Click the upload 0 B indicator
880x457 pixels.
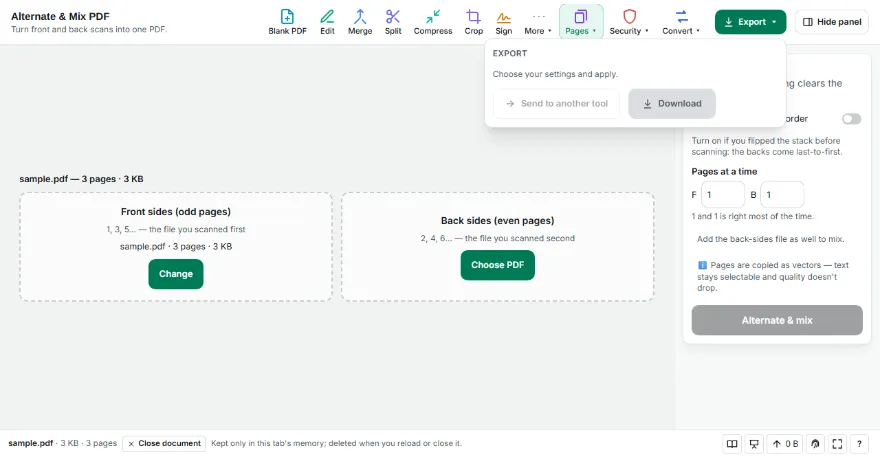[785, 444]
